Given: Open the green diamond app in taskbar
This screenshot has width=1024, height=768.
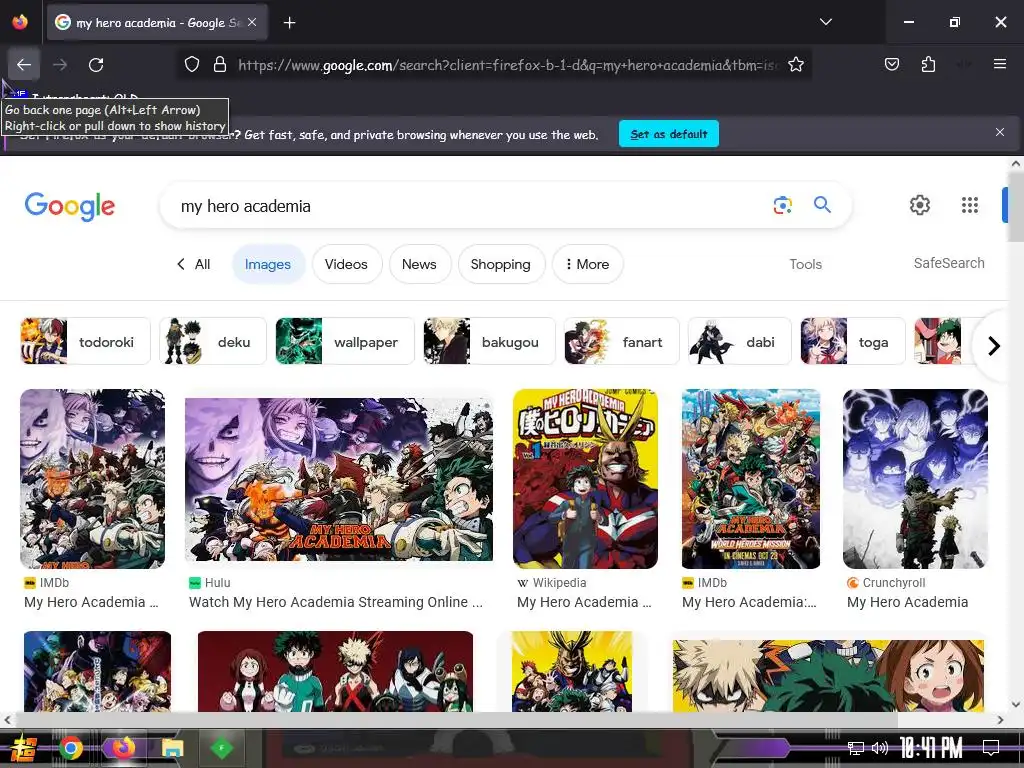Looking at the screenshot, I should click(x=221, y=748).
